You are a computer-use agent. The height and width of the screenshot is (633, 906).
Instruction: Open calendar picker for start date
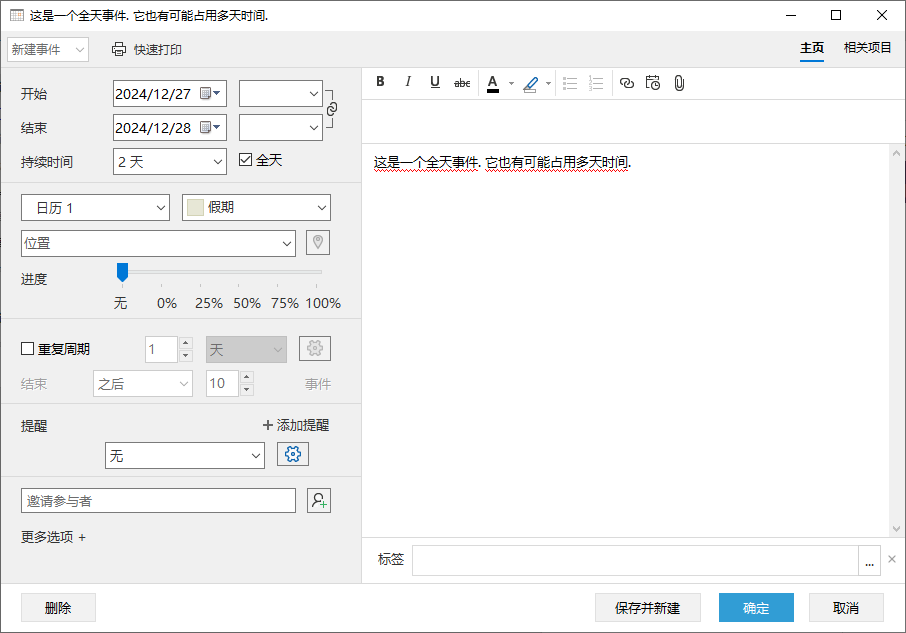210,94
